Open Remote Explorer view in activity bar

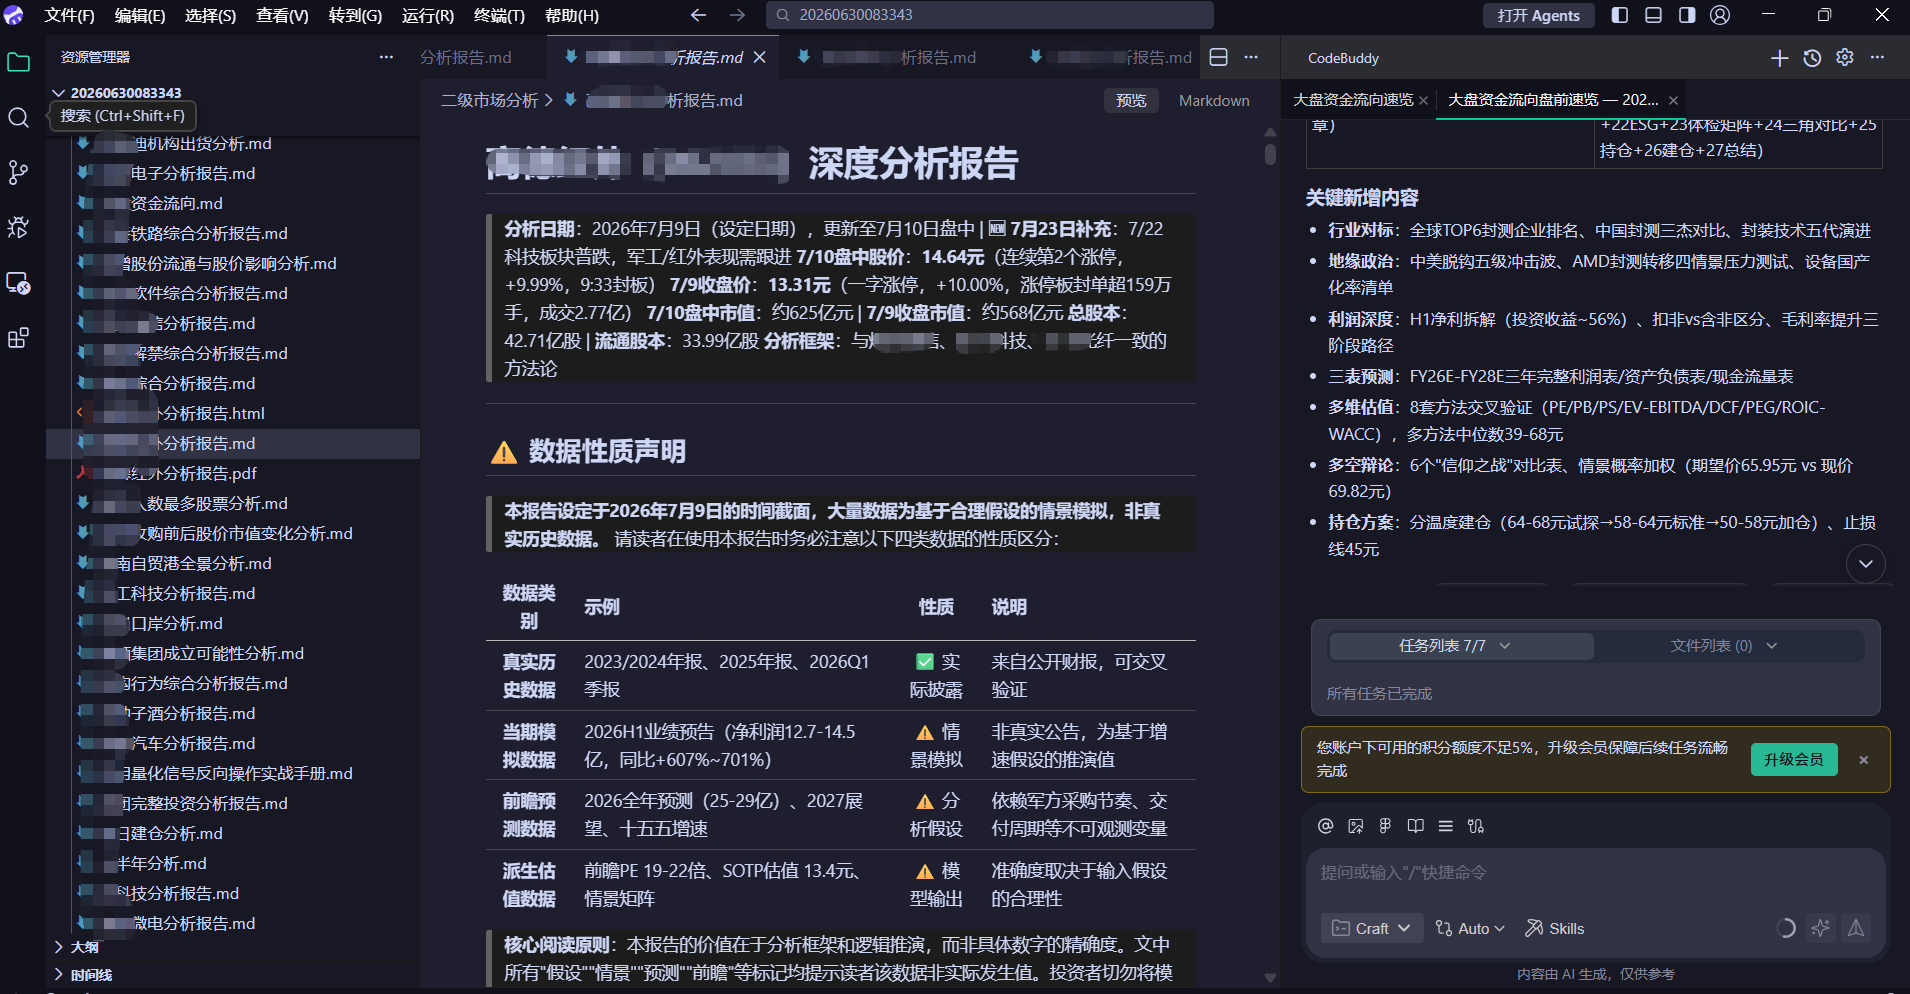18,283
